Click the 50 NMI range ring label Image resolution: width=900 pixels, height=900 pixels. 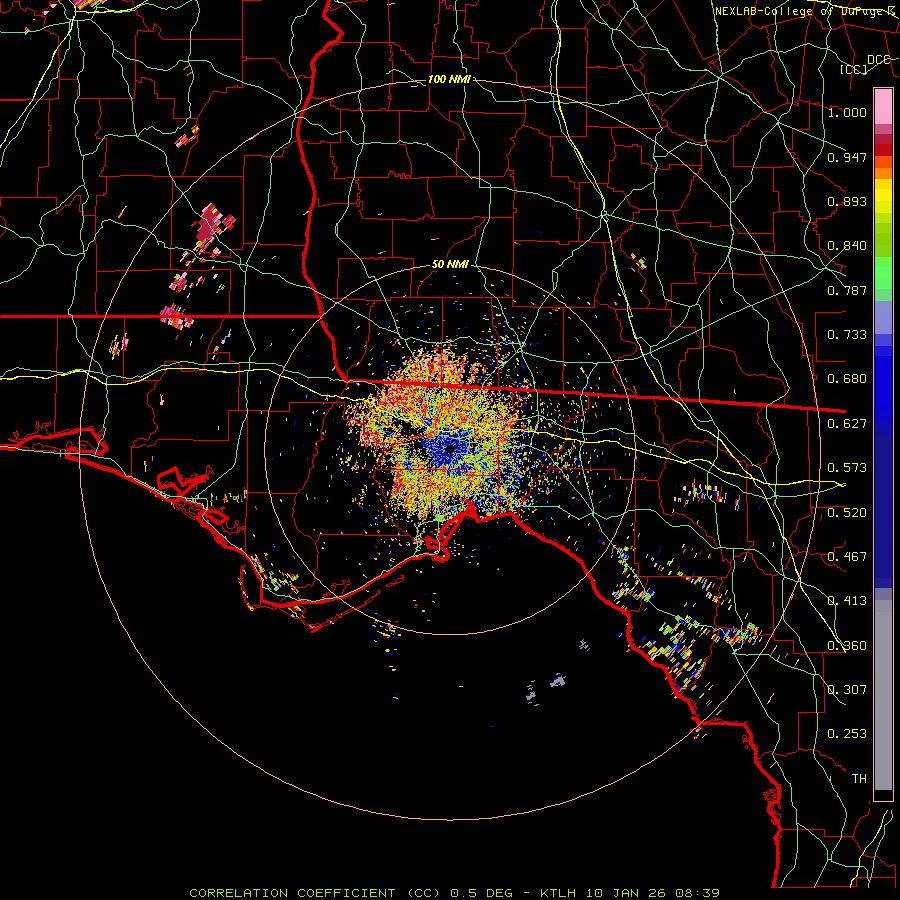tap(450, 264)
